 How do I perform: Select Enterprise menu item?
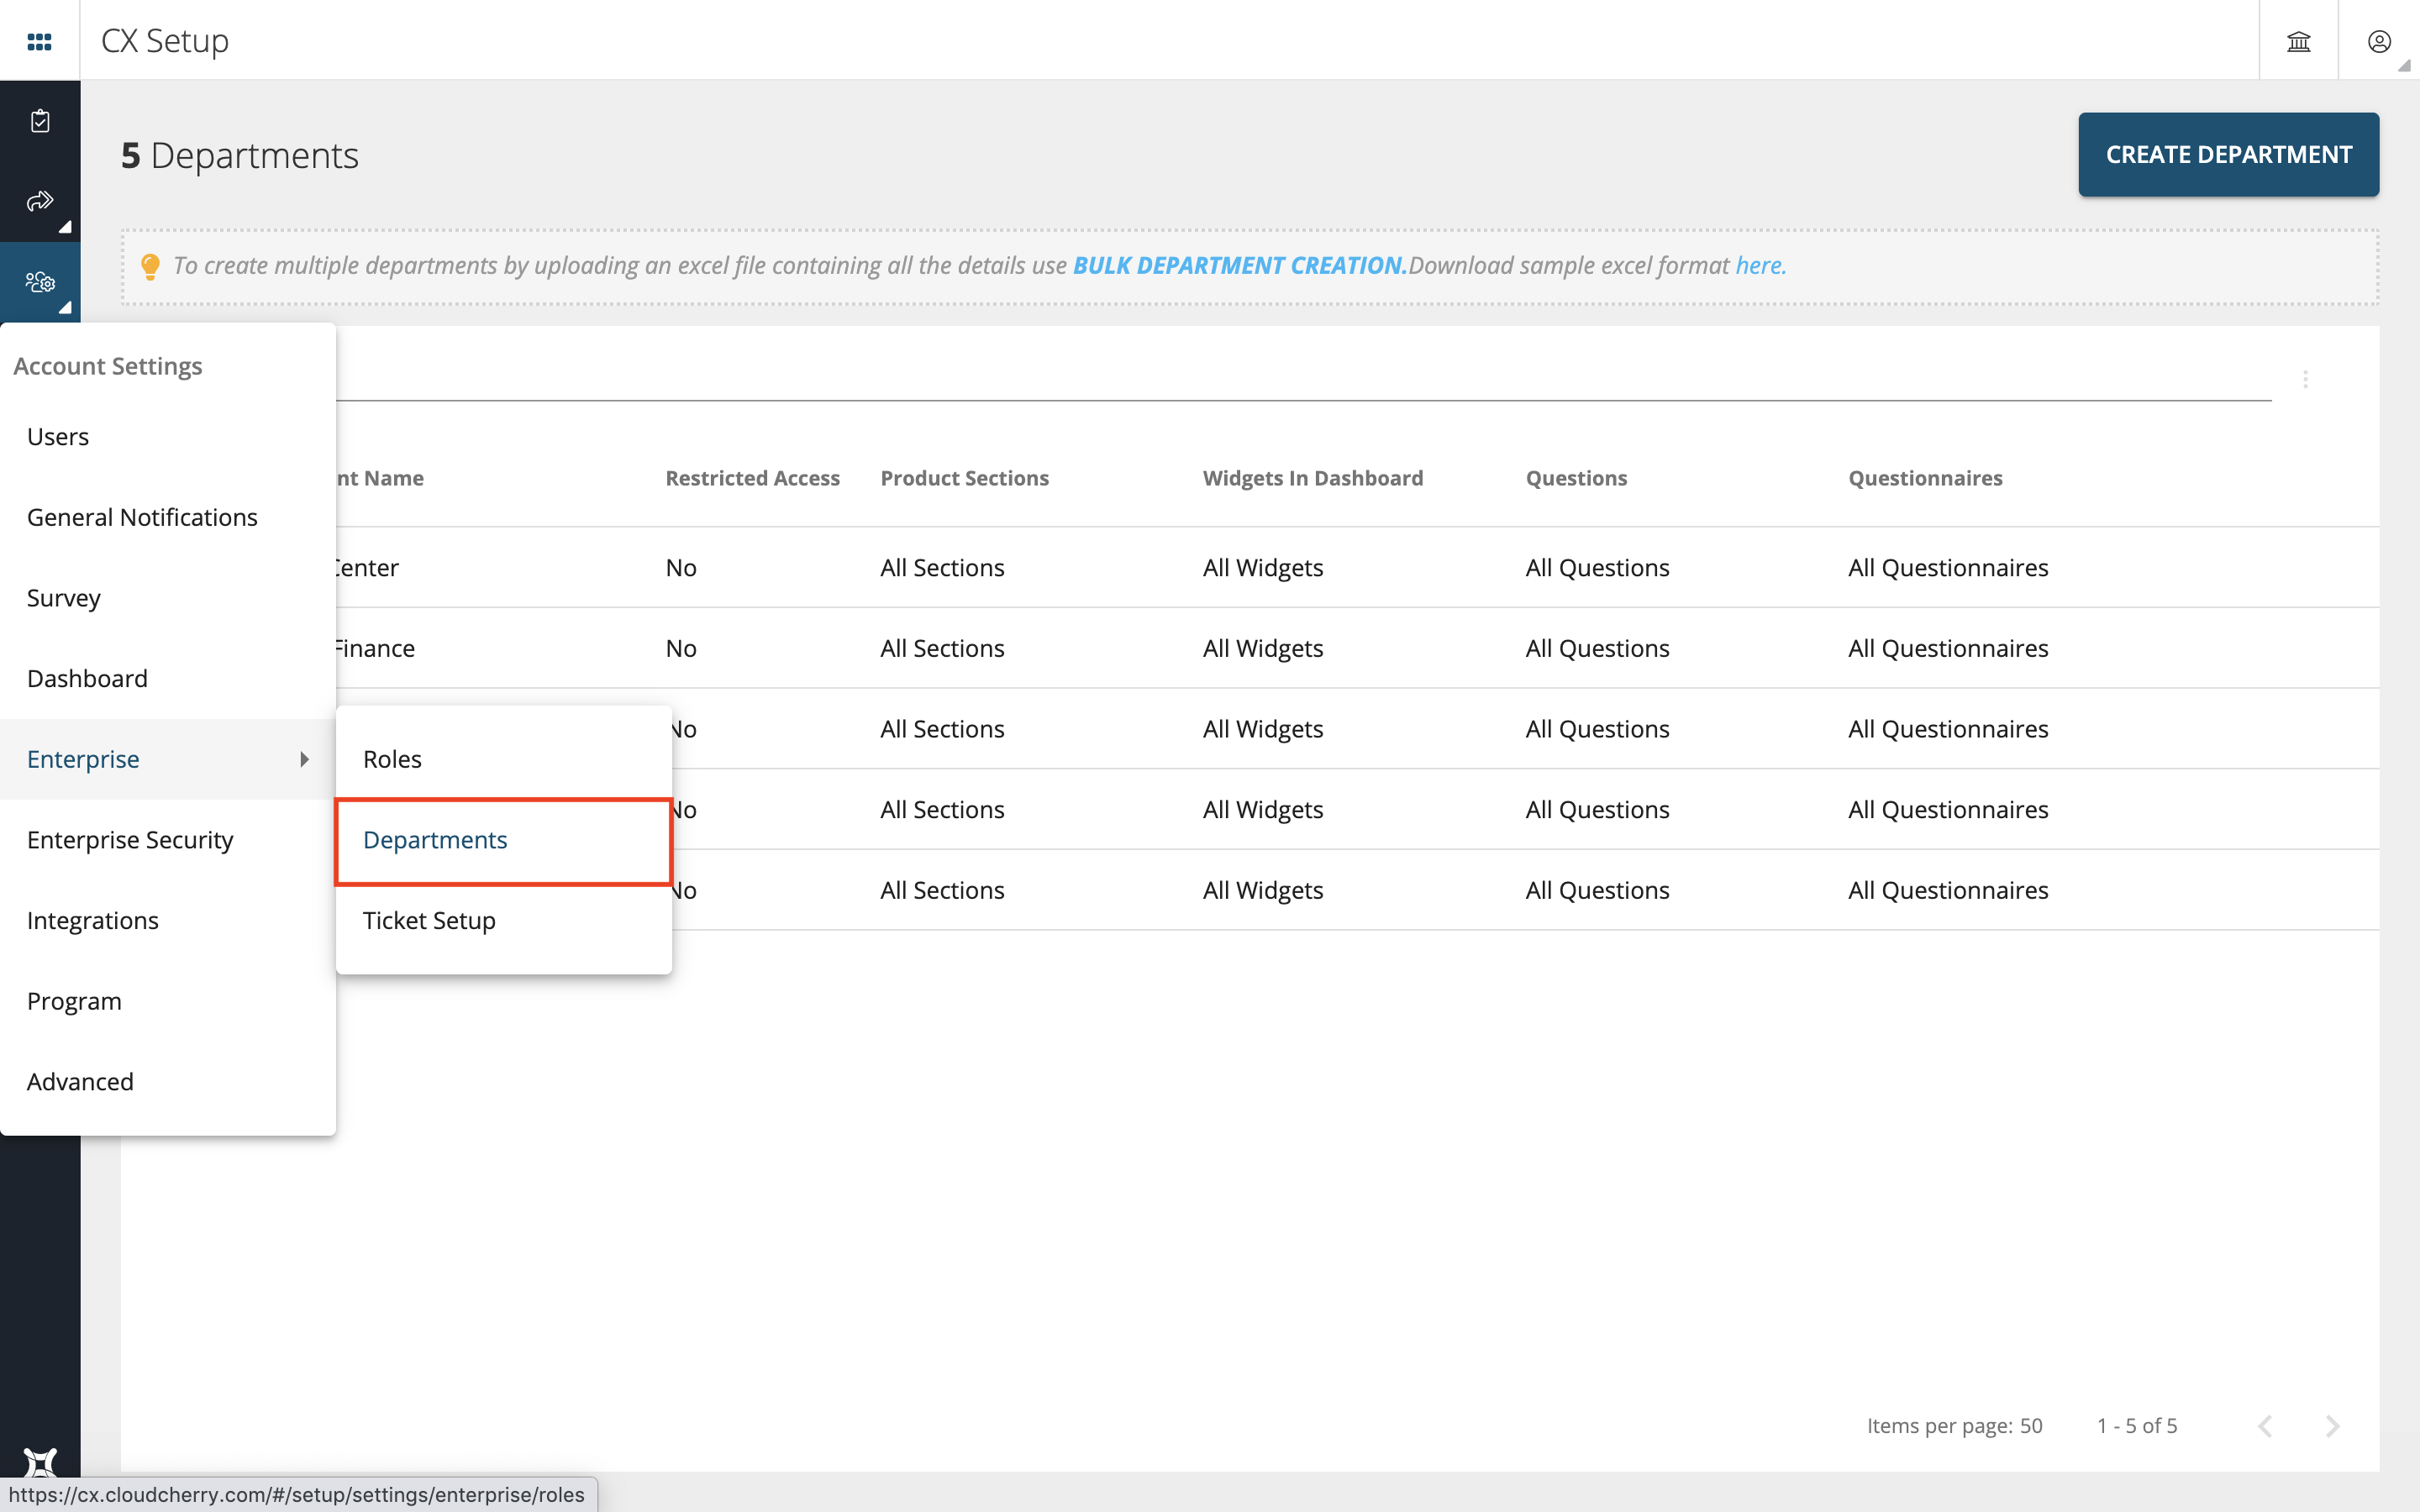(x=168, y=759)
